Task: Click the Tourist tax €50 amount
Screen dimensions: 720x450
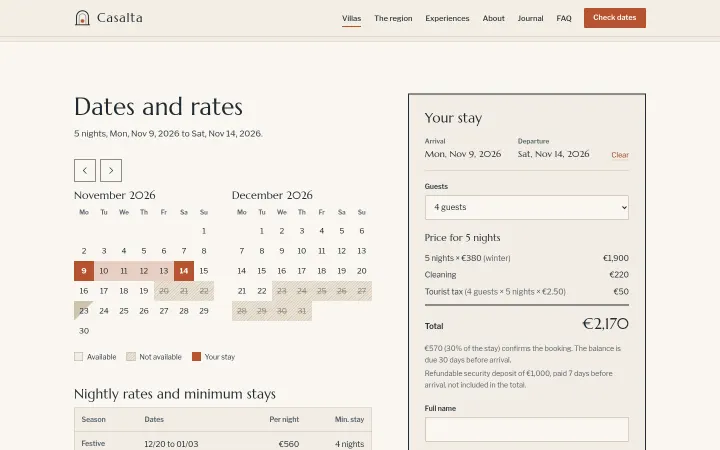Action: click(x=621, y=292)
